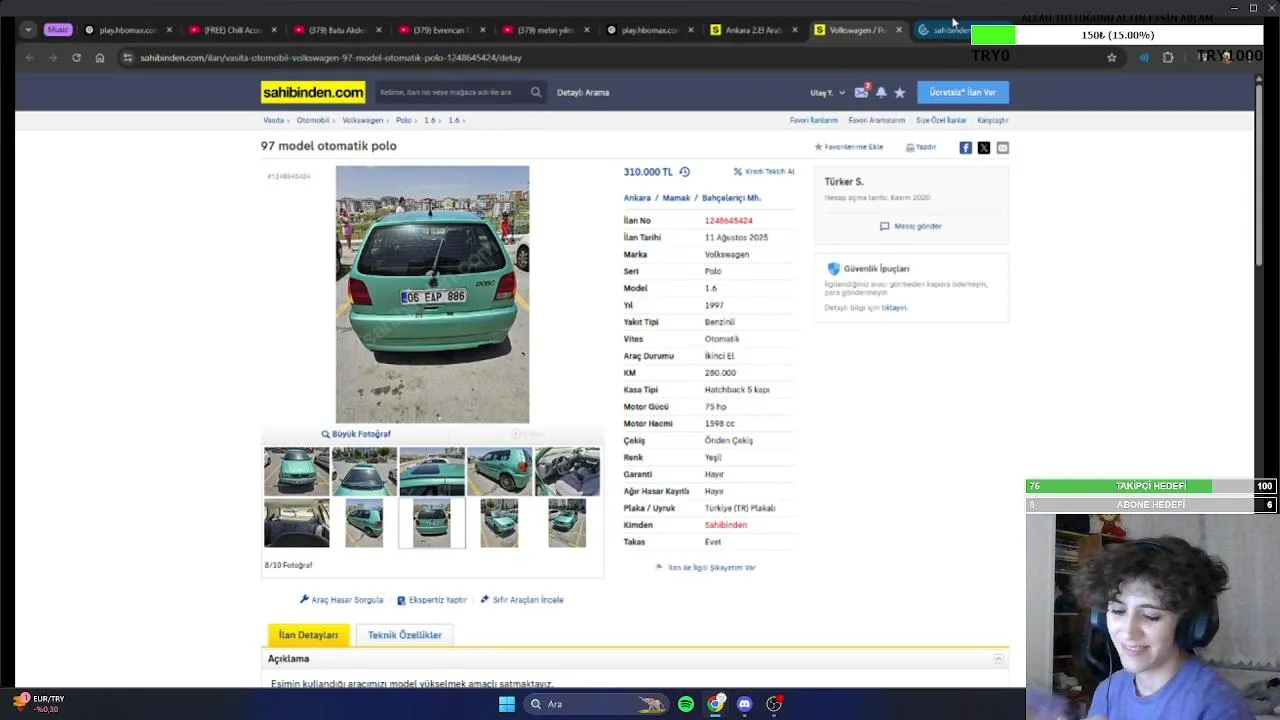Share listing by email icon
The width and height of the screenshot is (1280, 720).
1002,148
